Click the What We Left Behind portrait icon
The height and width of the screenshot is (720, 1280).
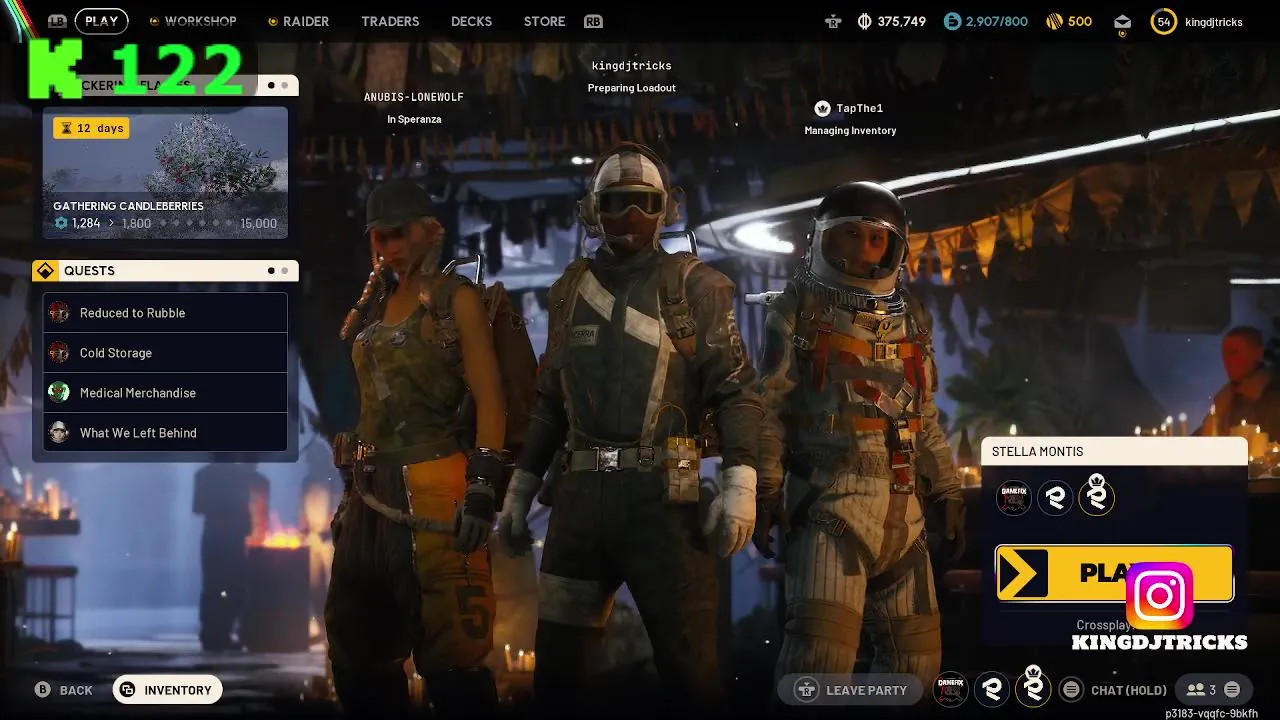pyautogui.click(x=59, y=433)
